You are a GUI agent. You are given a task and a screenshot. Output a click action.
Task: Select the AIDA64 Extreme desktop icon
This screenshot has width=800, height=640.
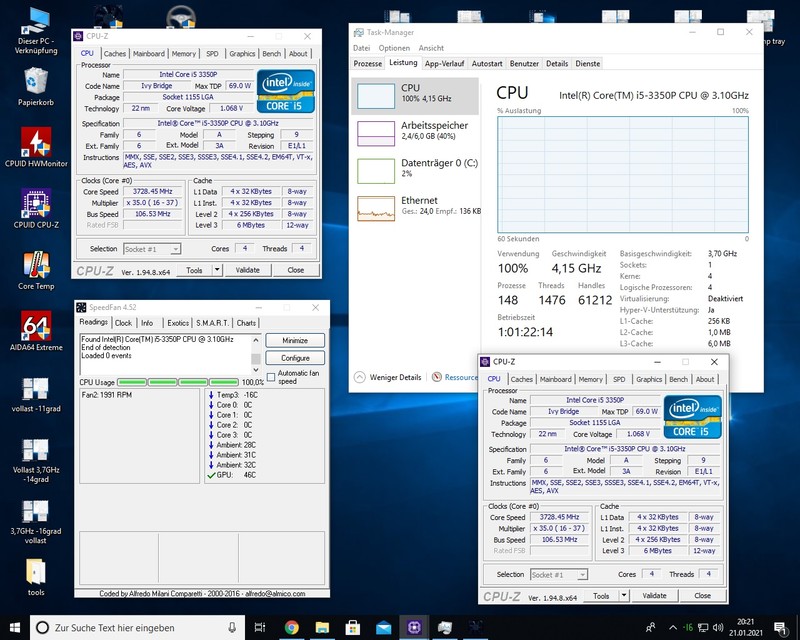[36, 331]
